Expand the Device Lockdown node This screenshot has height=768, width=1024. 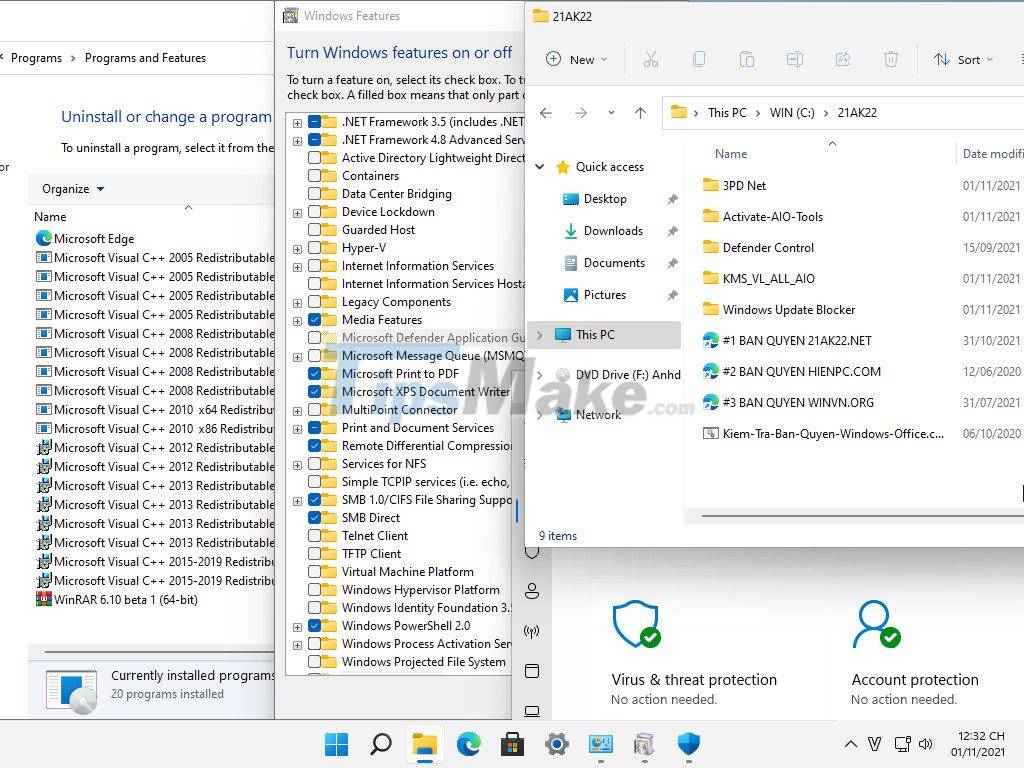pos(297,213)
